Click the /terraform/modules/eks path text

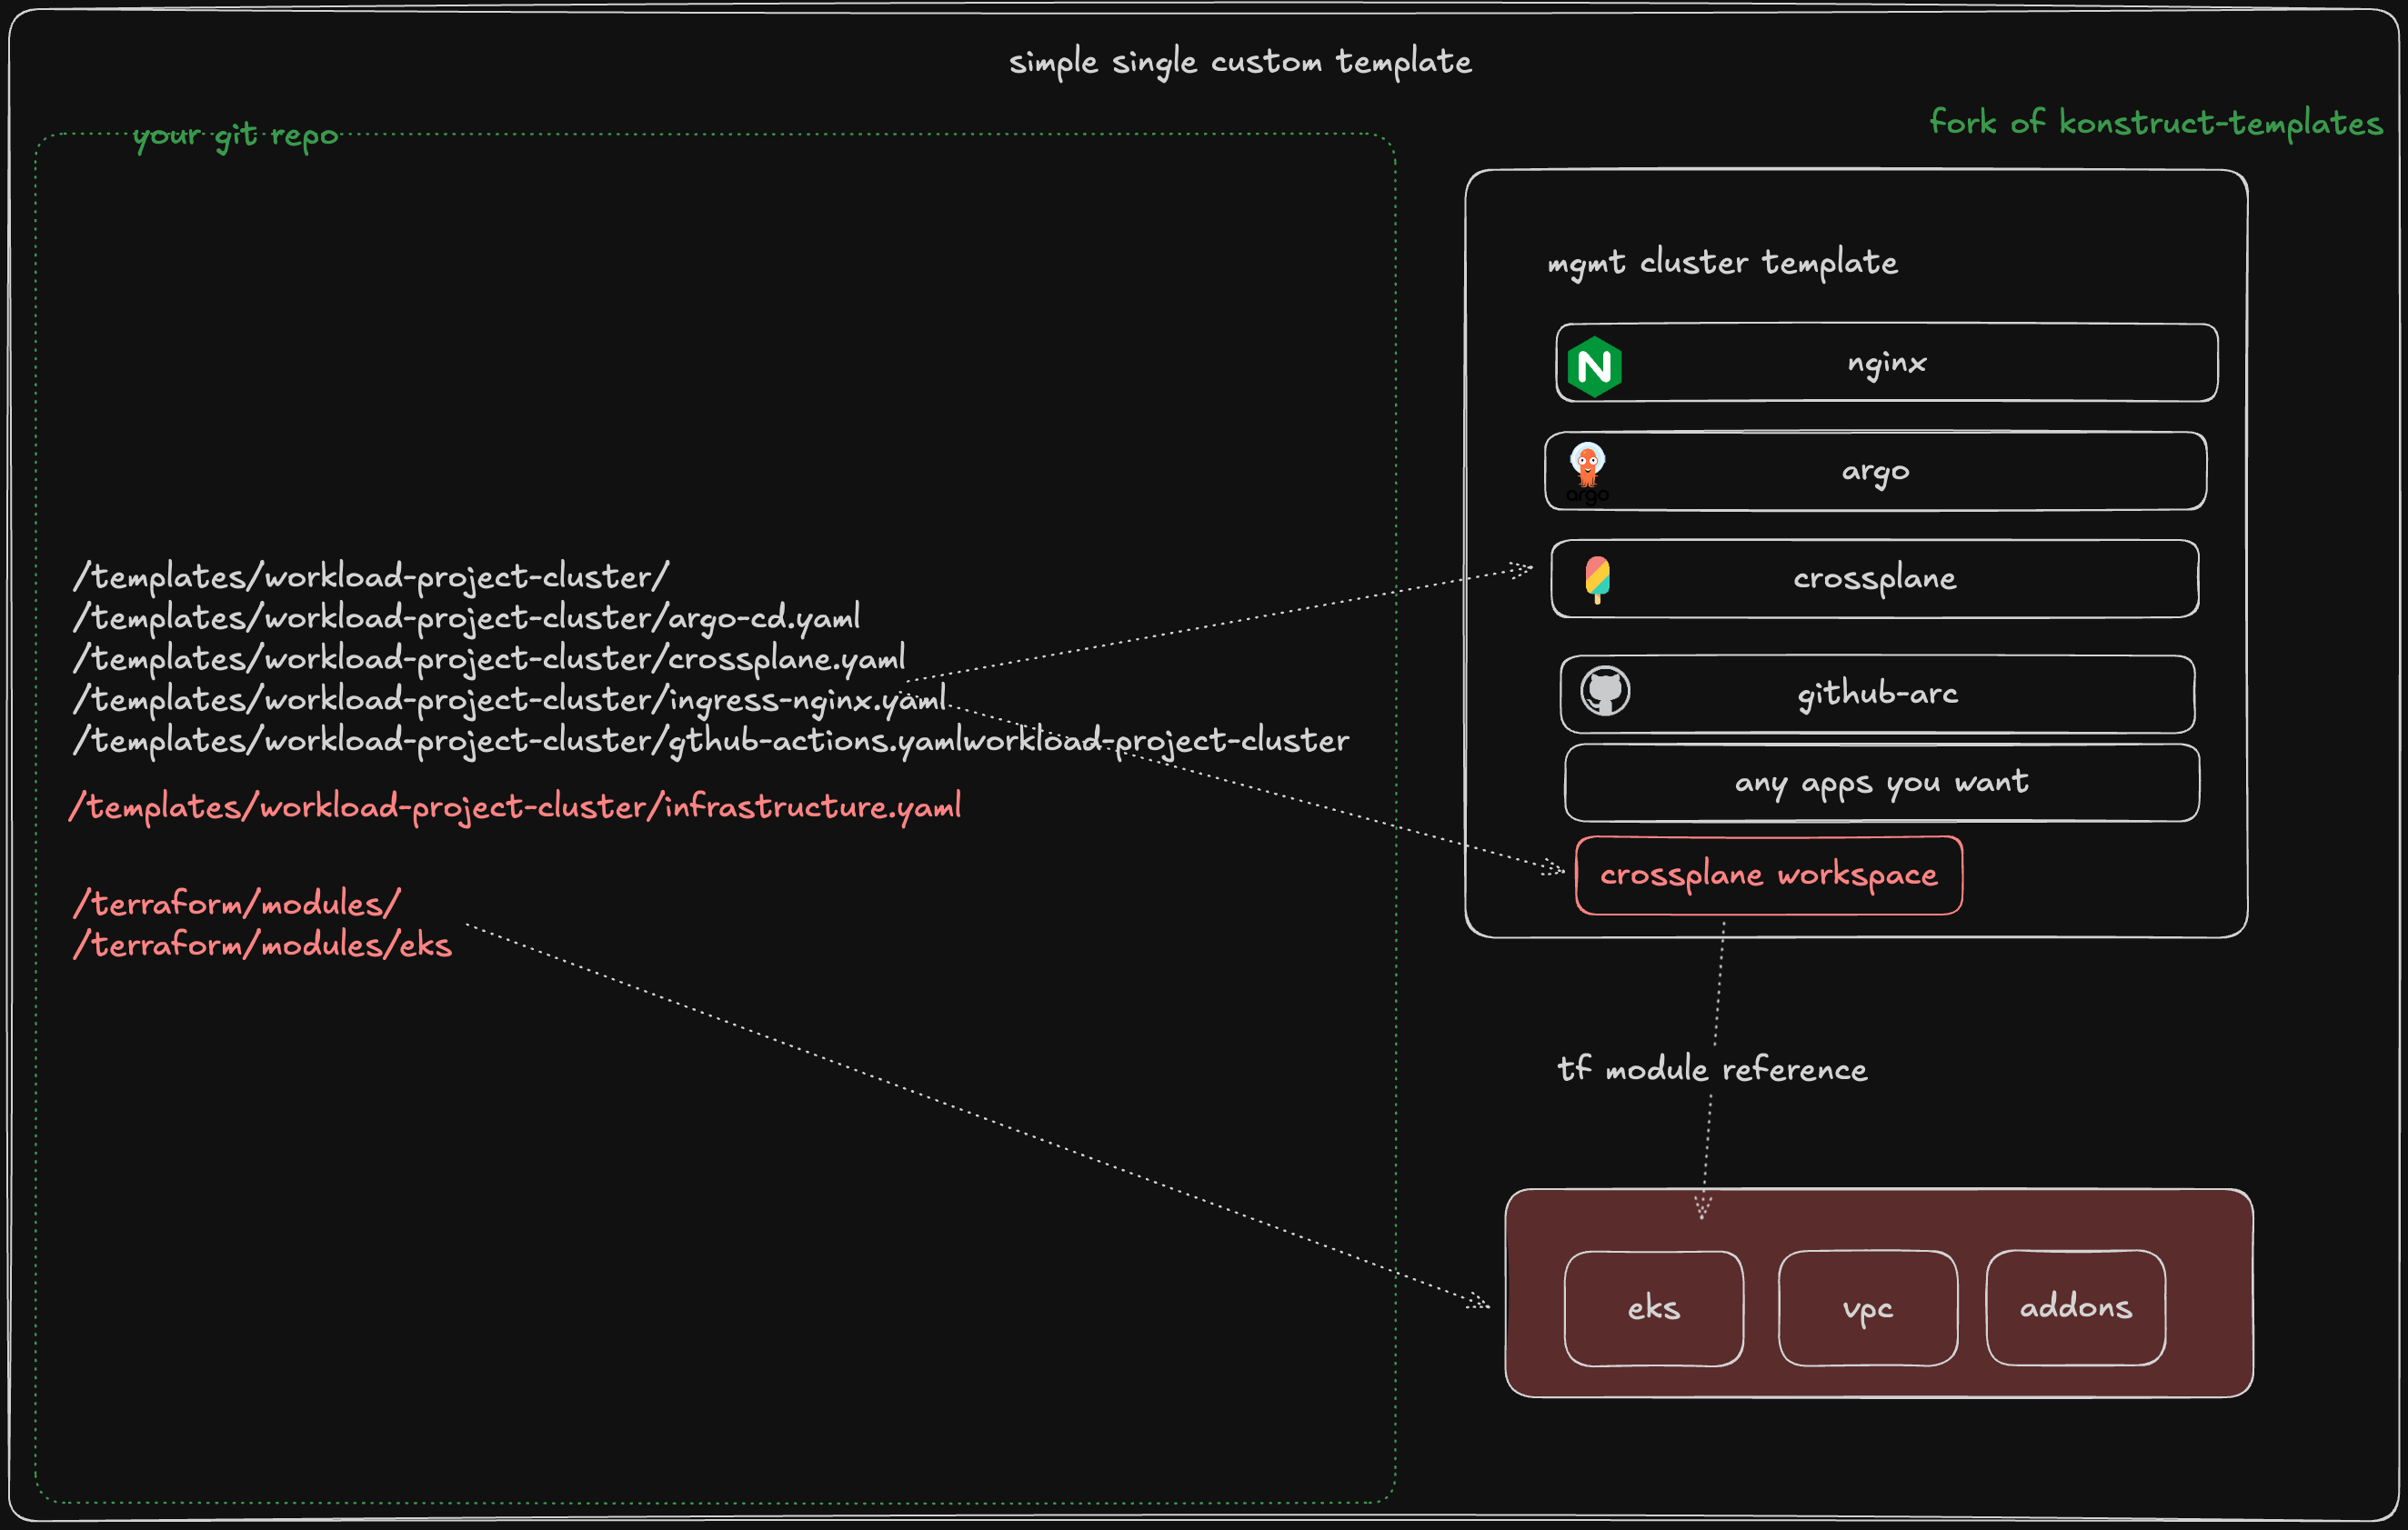(262, 945)
